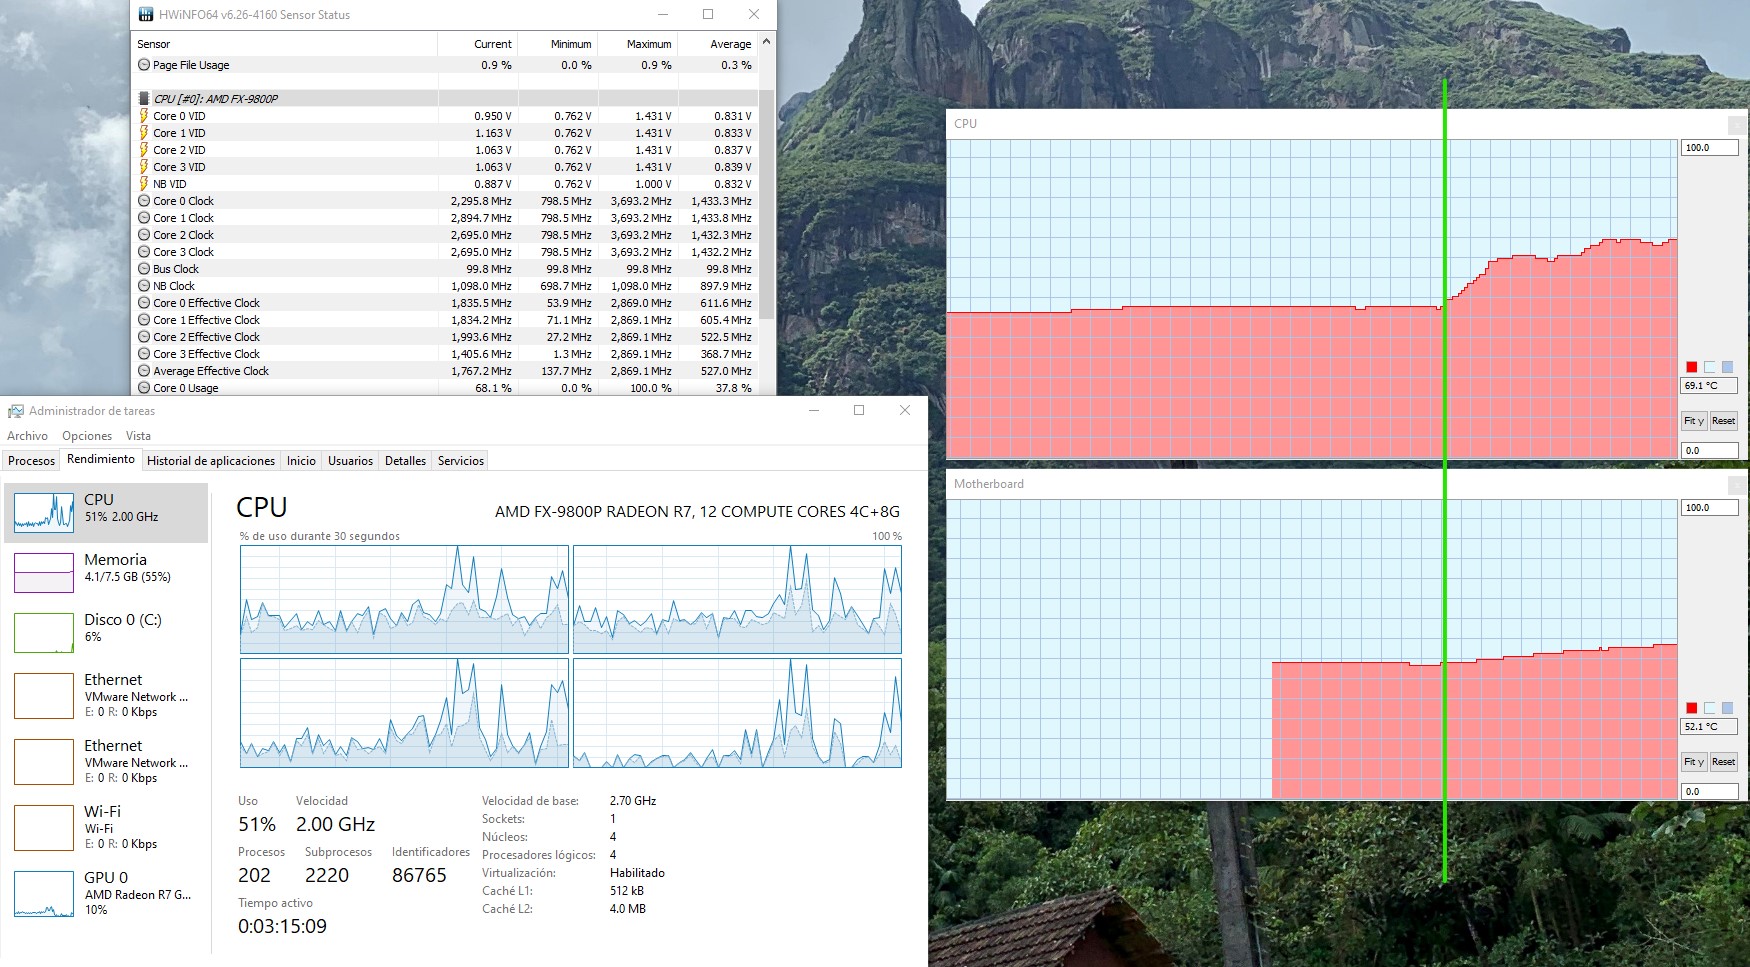
Task: Click the HWiNFO sensor list scroll-up arrow
Action: point(767,43)
